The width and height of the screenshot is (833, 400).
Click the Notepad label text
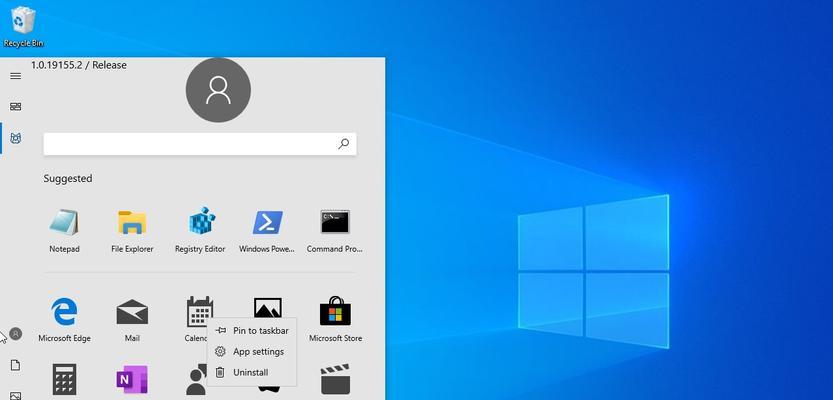pos(64,249)
